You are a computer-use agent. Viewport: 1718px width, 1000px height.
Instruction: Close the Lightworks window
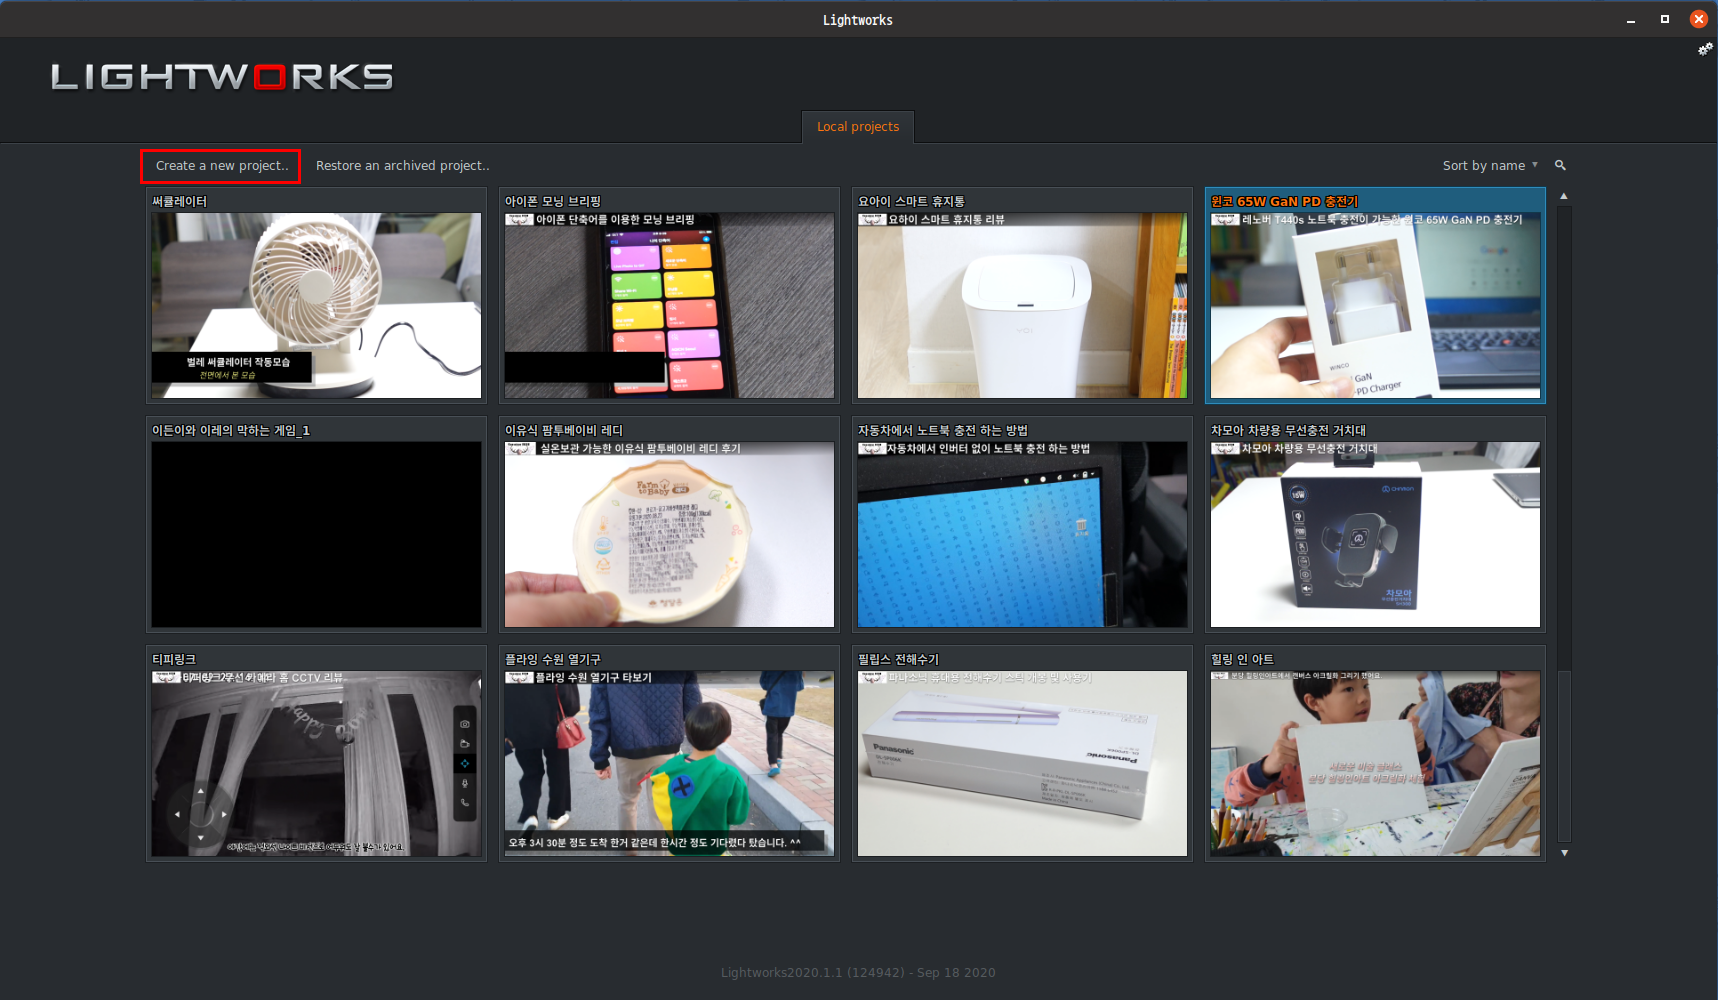pos(1699,19)
